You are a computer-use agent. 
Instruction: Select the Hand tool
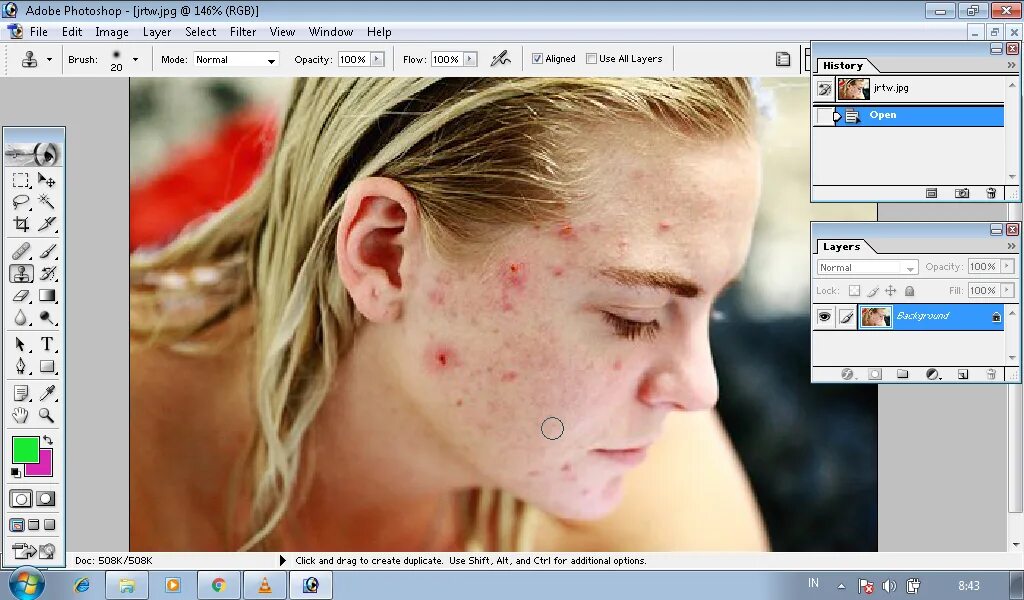click(21, 415)
